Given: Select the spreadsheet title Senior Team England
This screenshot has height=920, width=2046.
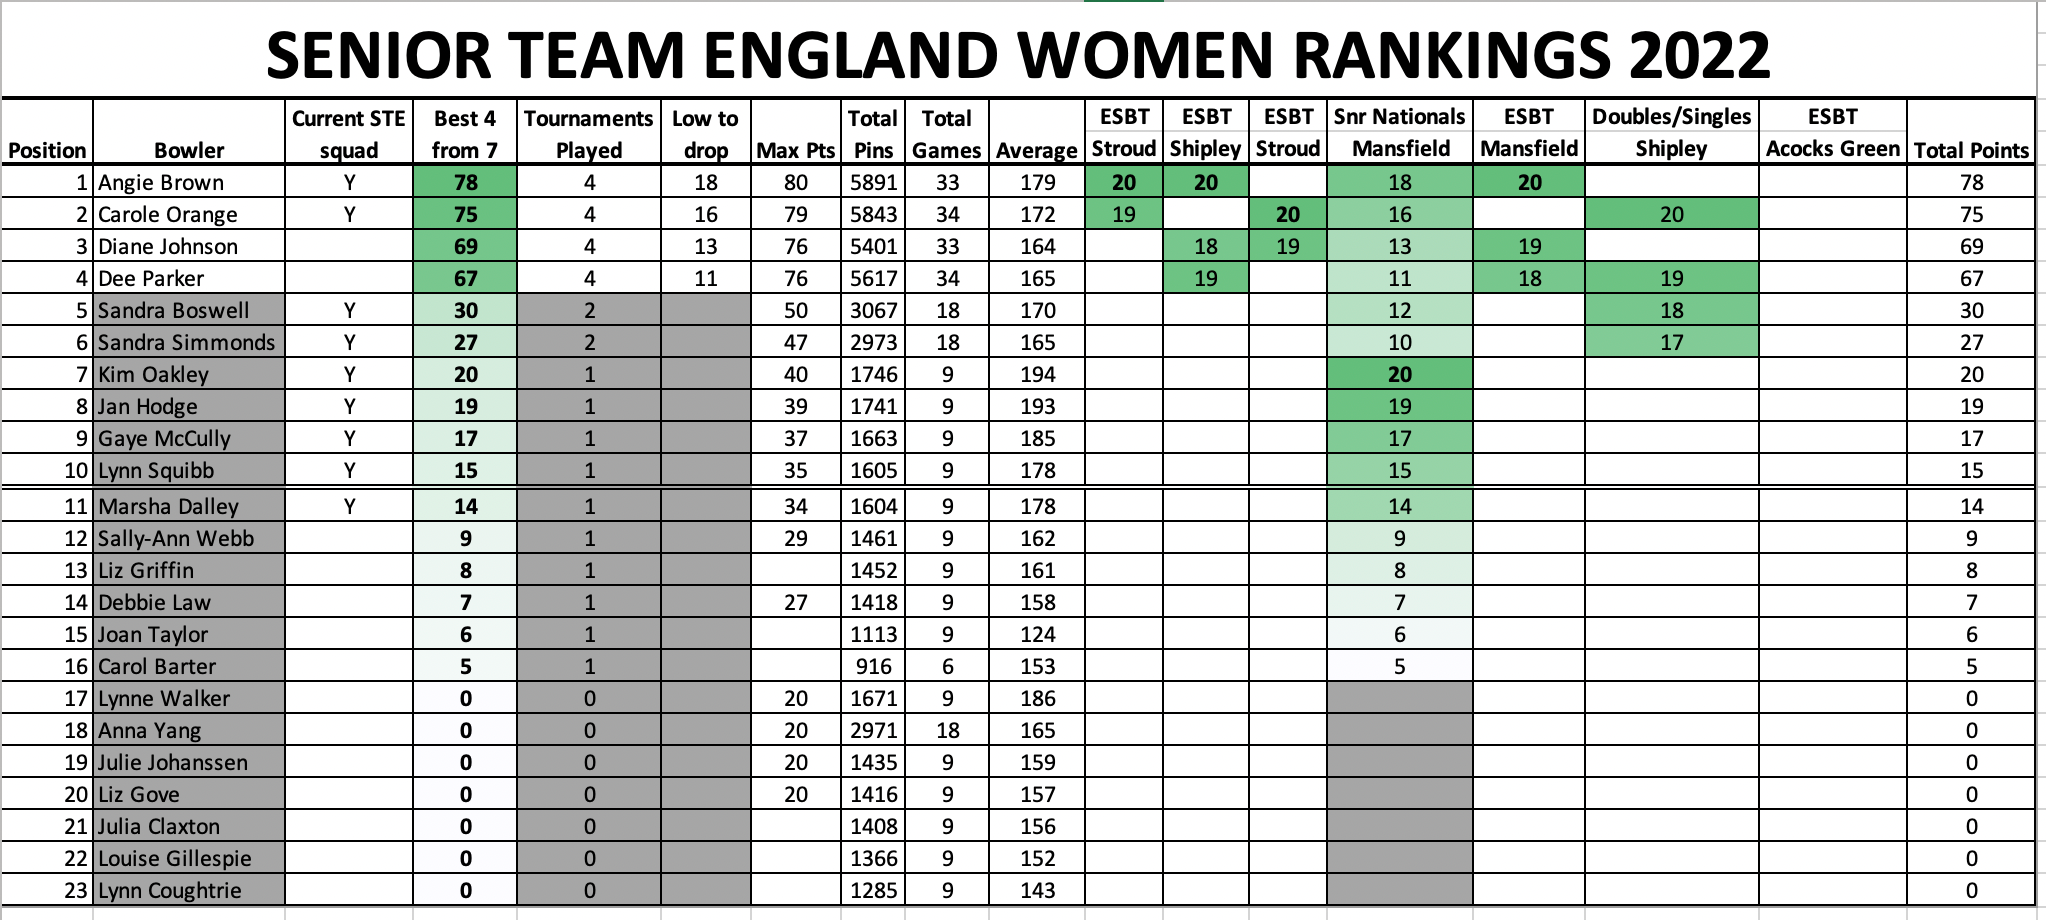Looking at the screenshot, I should (x=1018, y=55).
